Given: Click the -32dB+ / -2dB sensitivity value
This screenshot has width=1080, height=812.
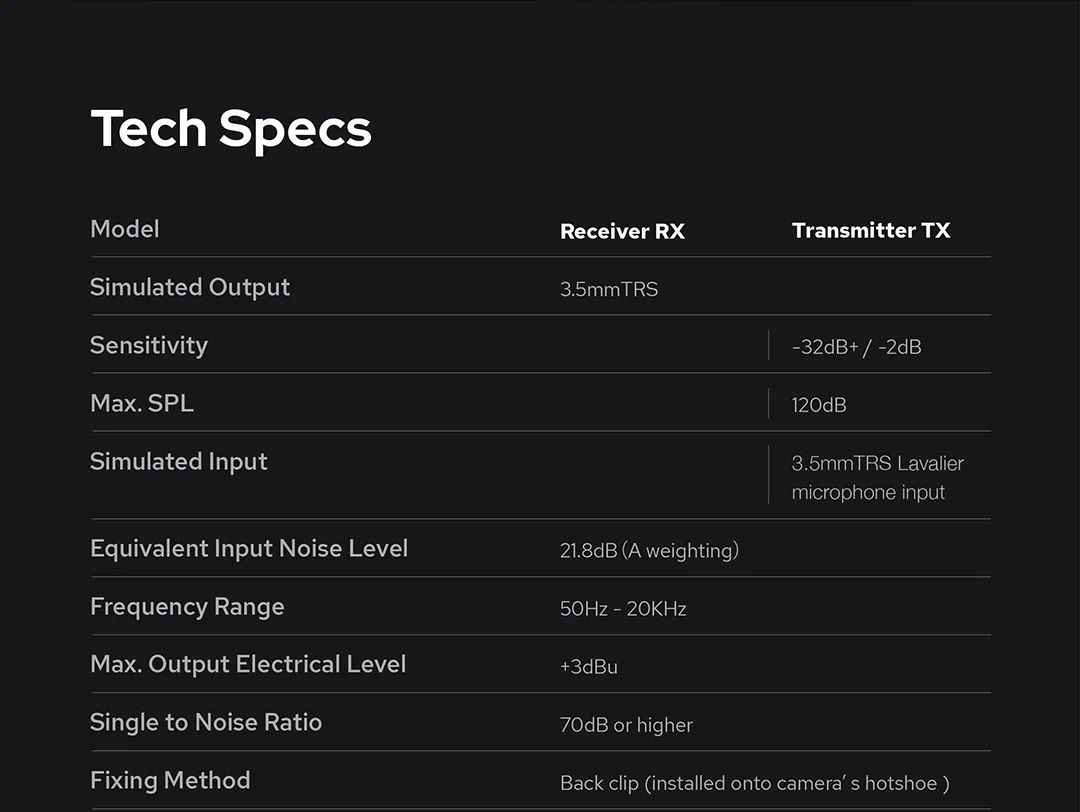Looking at the screenshot, I should coord(856,347).
